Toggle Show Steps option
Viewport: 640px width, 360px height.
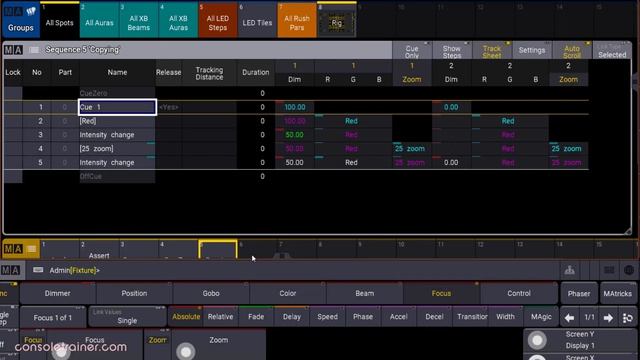[451, 51]
